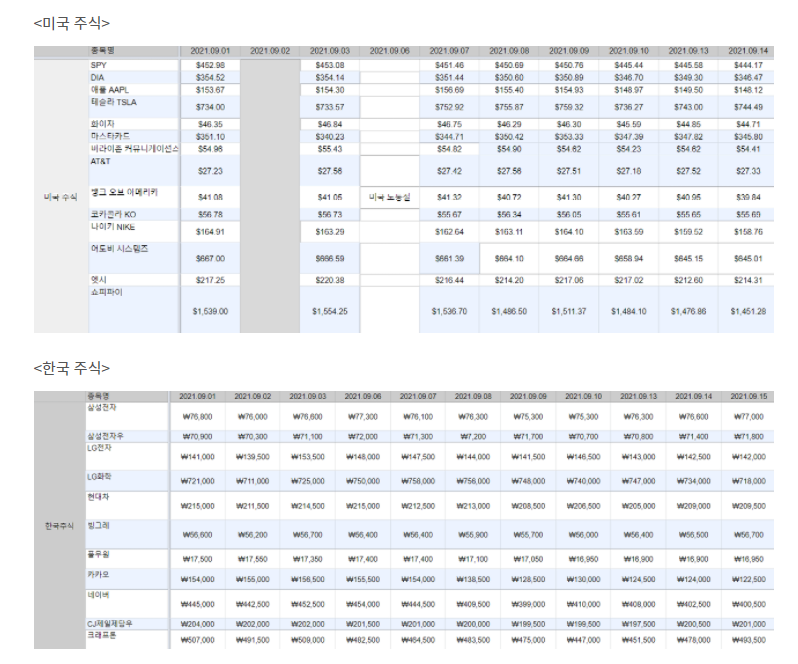Select the 삼성전자 row label
Screen dimensions: 798x664
pos(101,408)
